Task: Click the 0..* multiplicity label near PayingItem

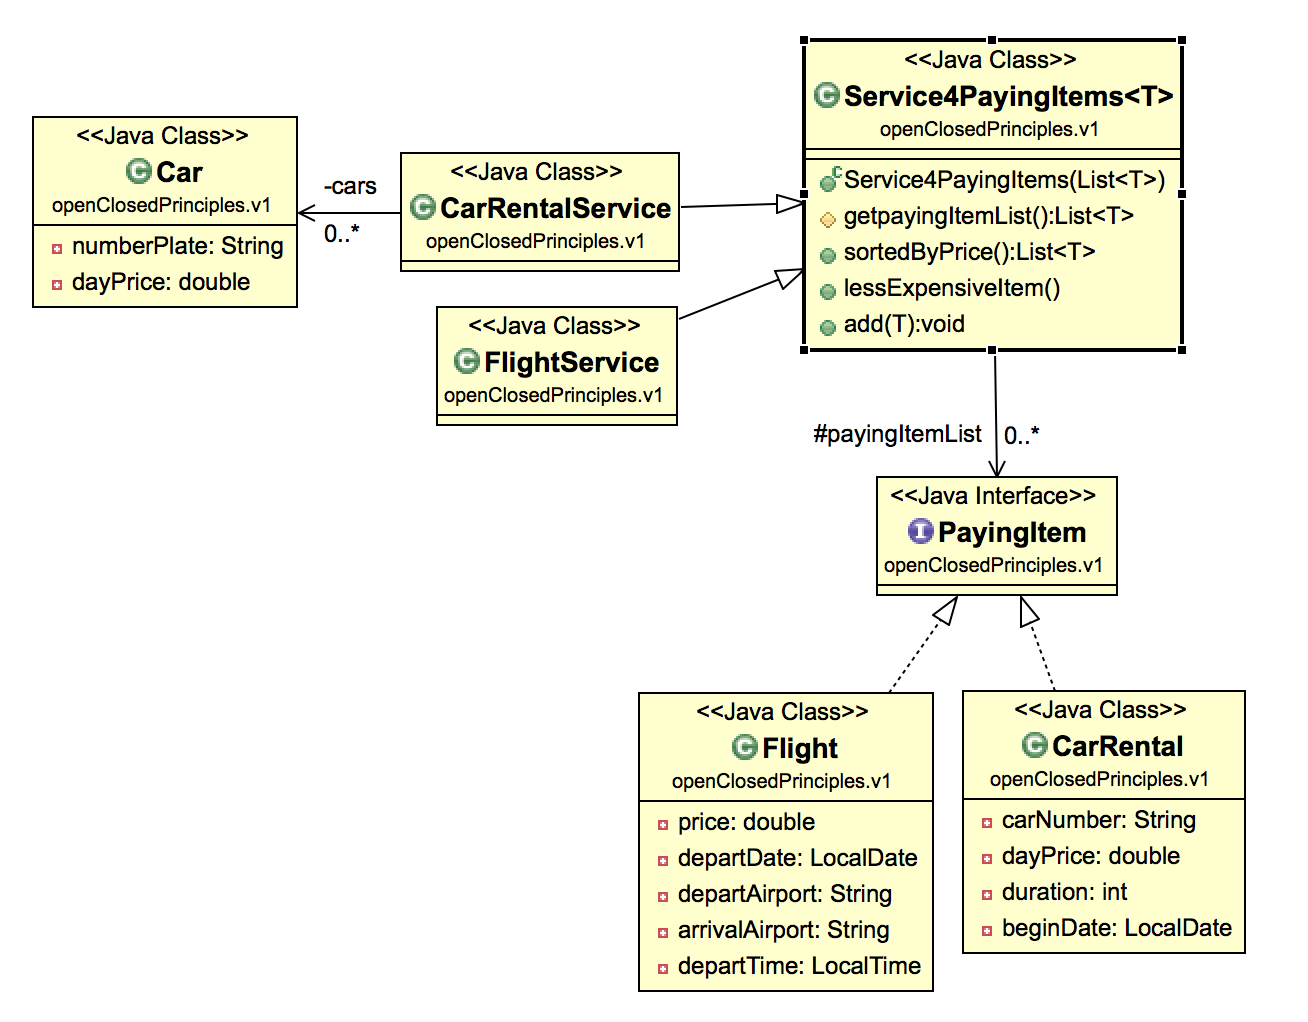Action: (1020, 434)
